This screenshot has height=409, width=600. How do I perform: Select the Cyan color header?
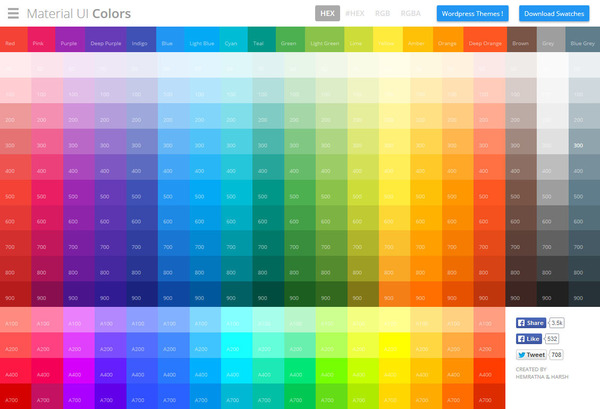pyautogui.click(x=233, y=39)
